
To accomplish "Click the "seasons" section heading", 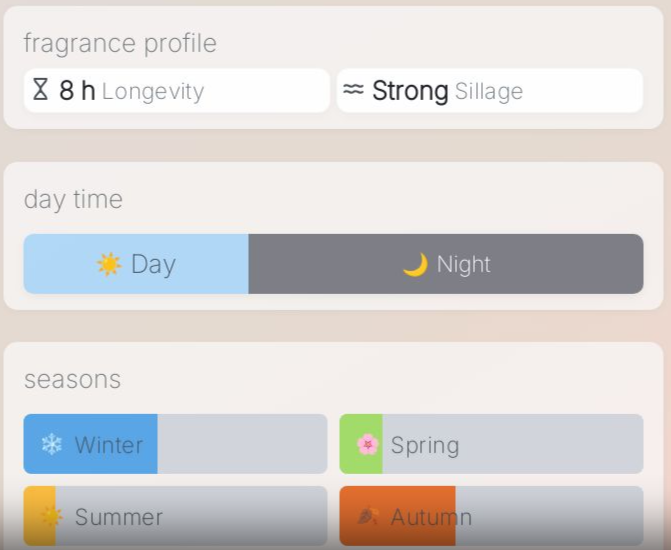I will tap(72, 379).
